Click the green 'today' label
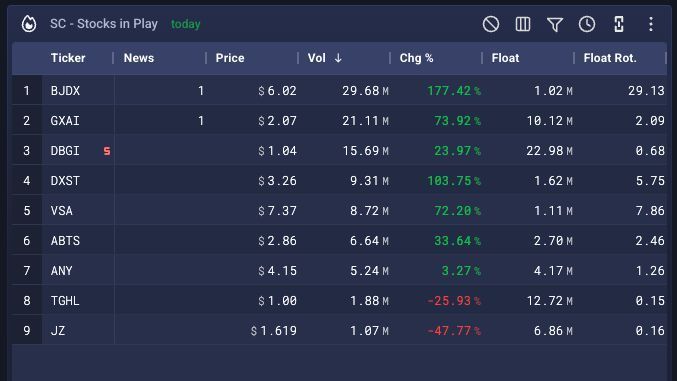677x381 pixels. tap(186, 24)
